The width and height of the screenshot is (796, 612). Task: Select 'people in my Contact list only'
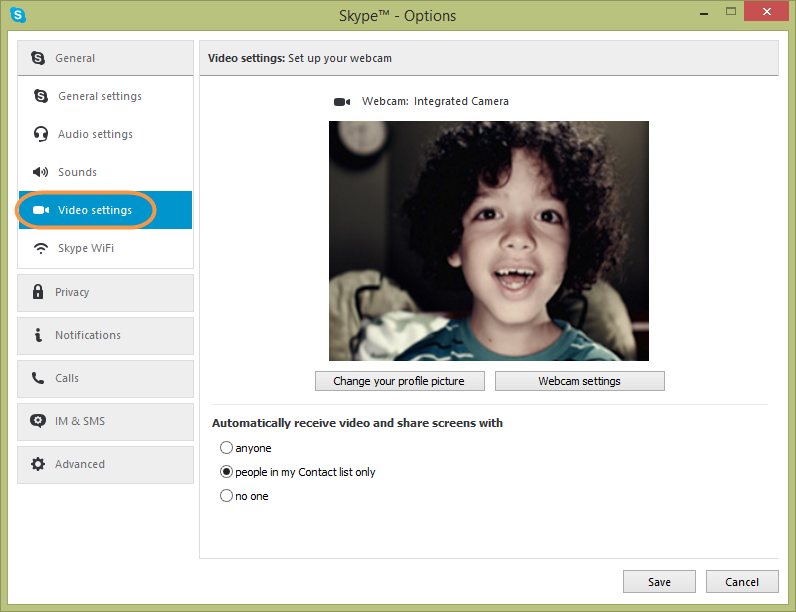click(226, 472)
